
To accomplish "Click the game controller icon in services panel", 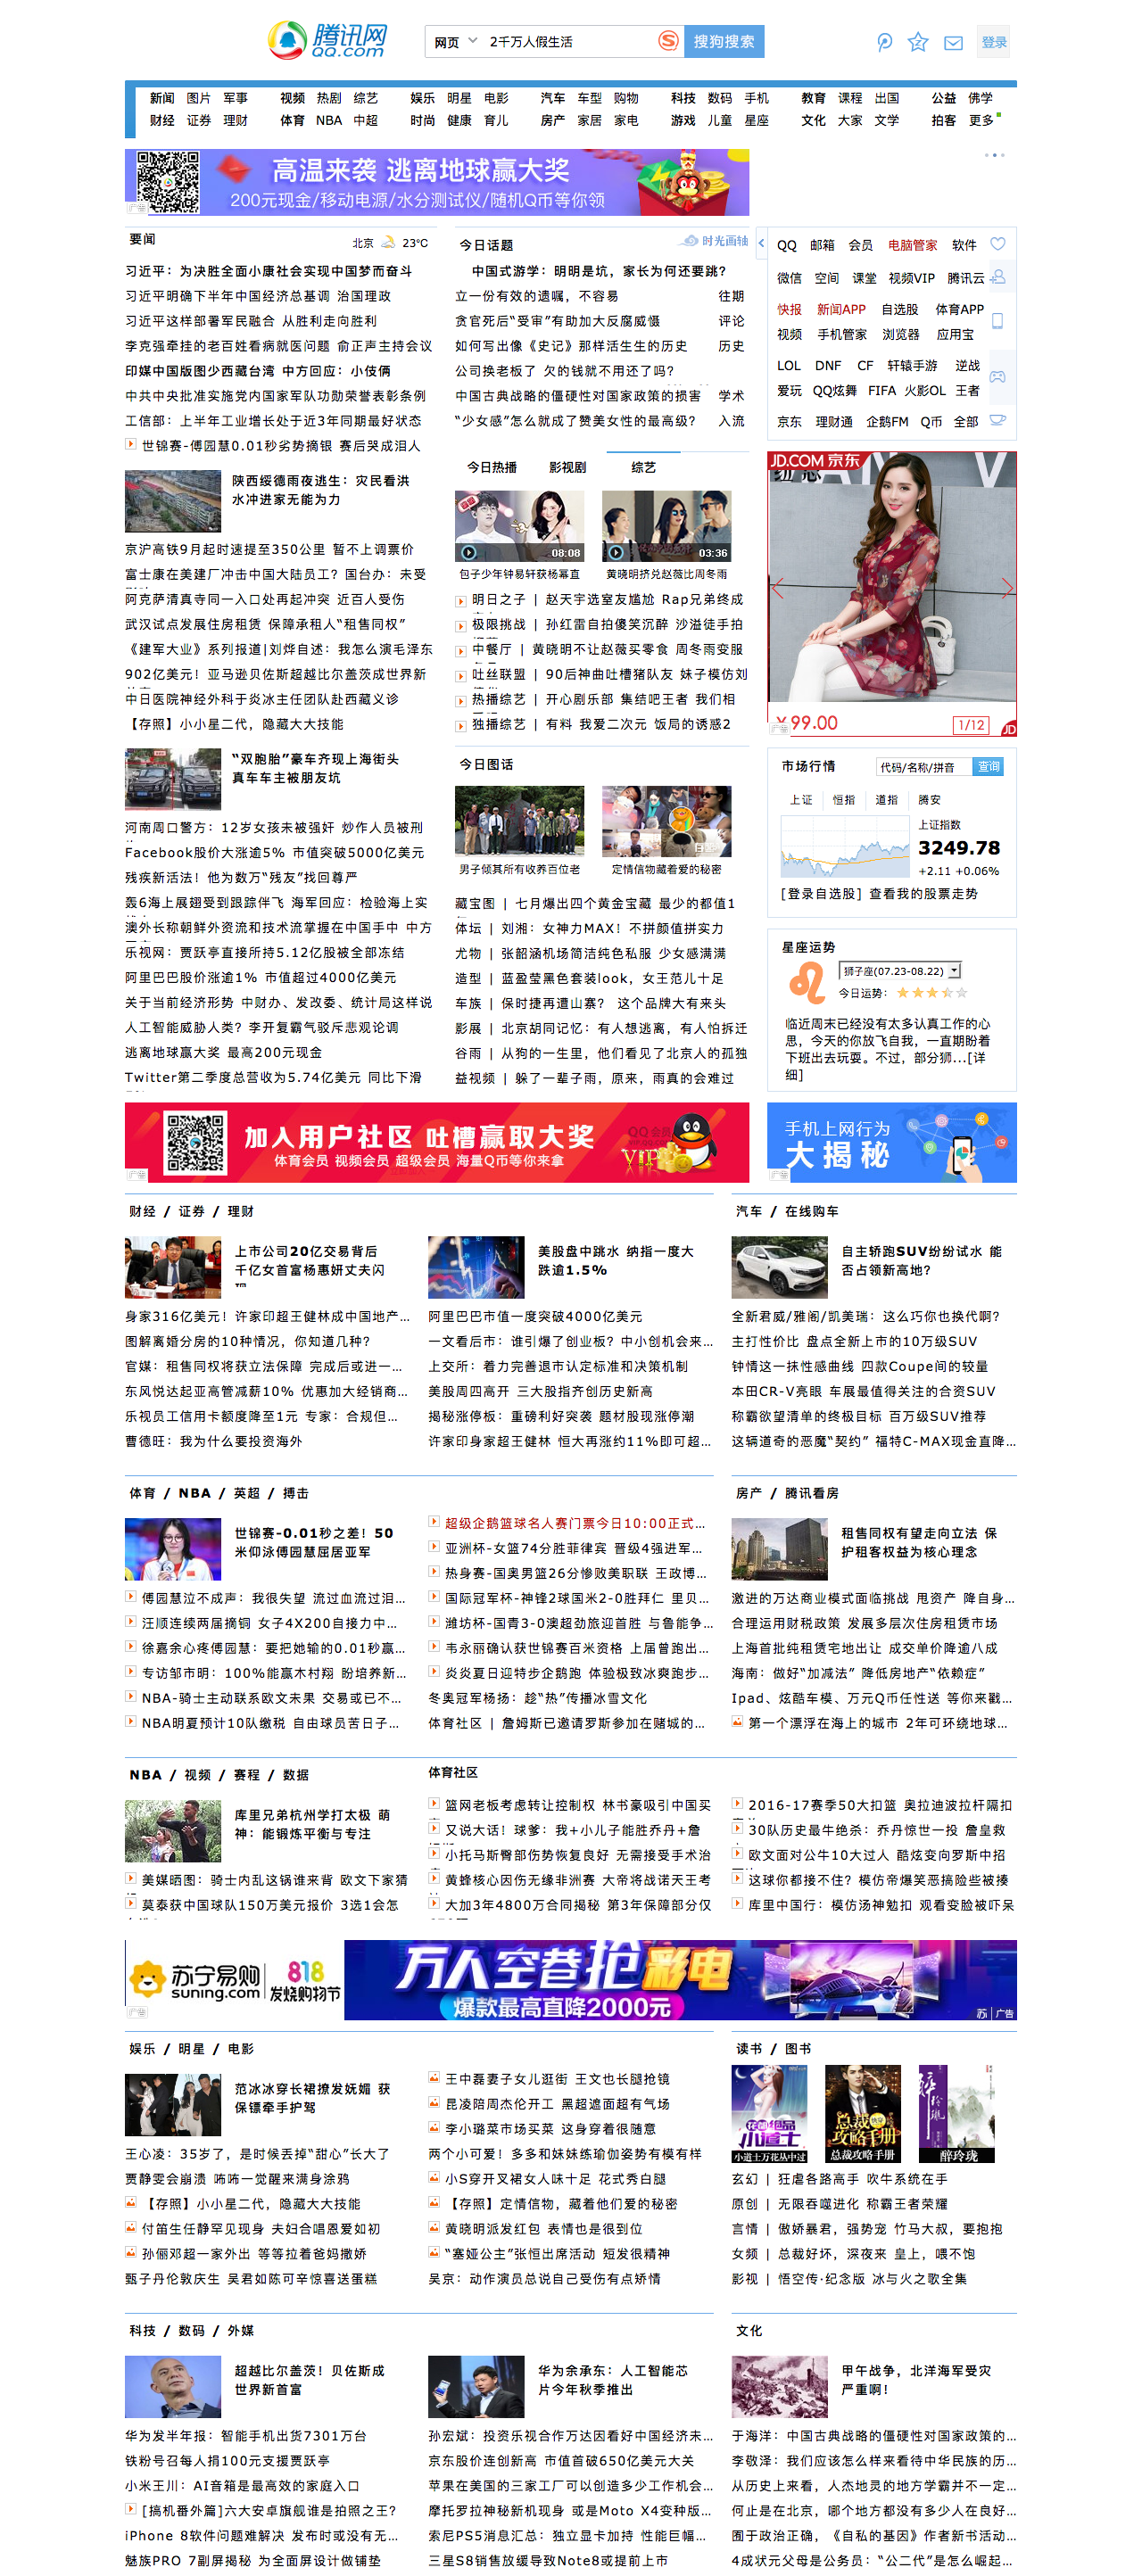I will point(997,377).
